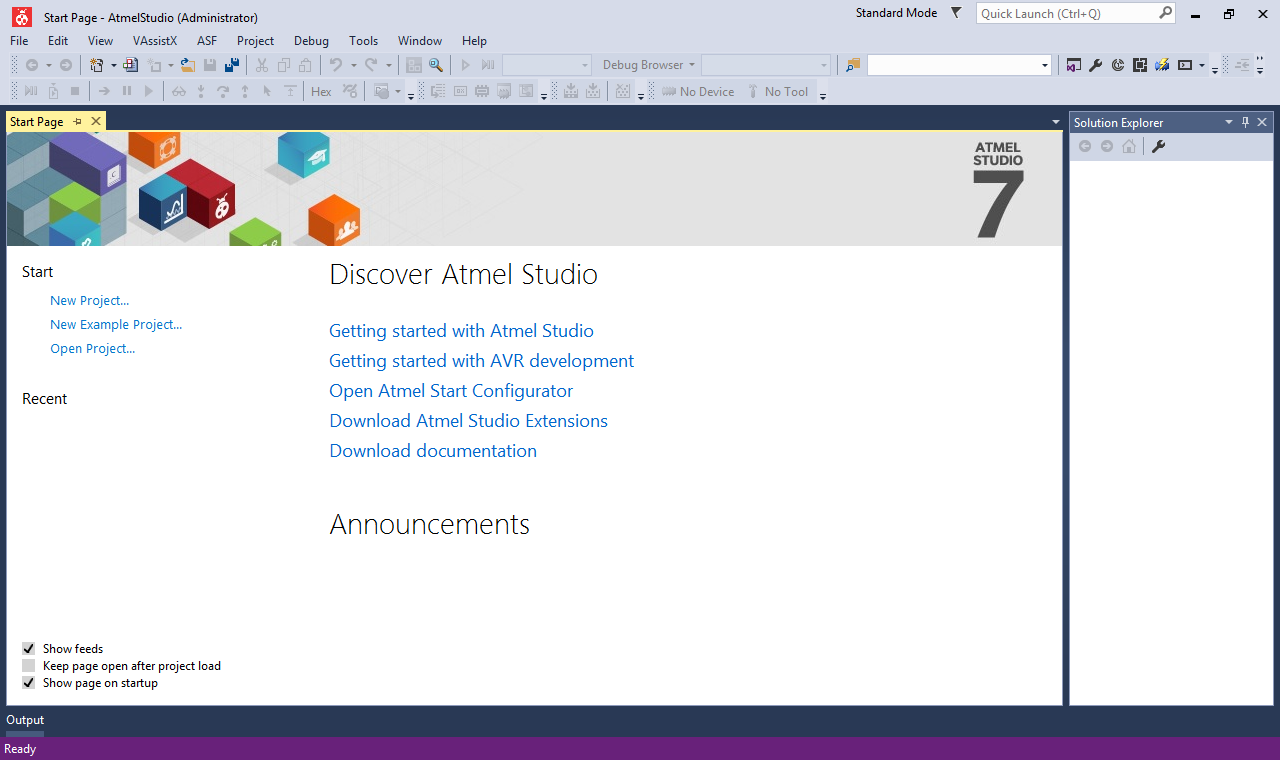Open the Help menu

pos(474,41)
